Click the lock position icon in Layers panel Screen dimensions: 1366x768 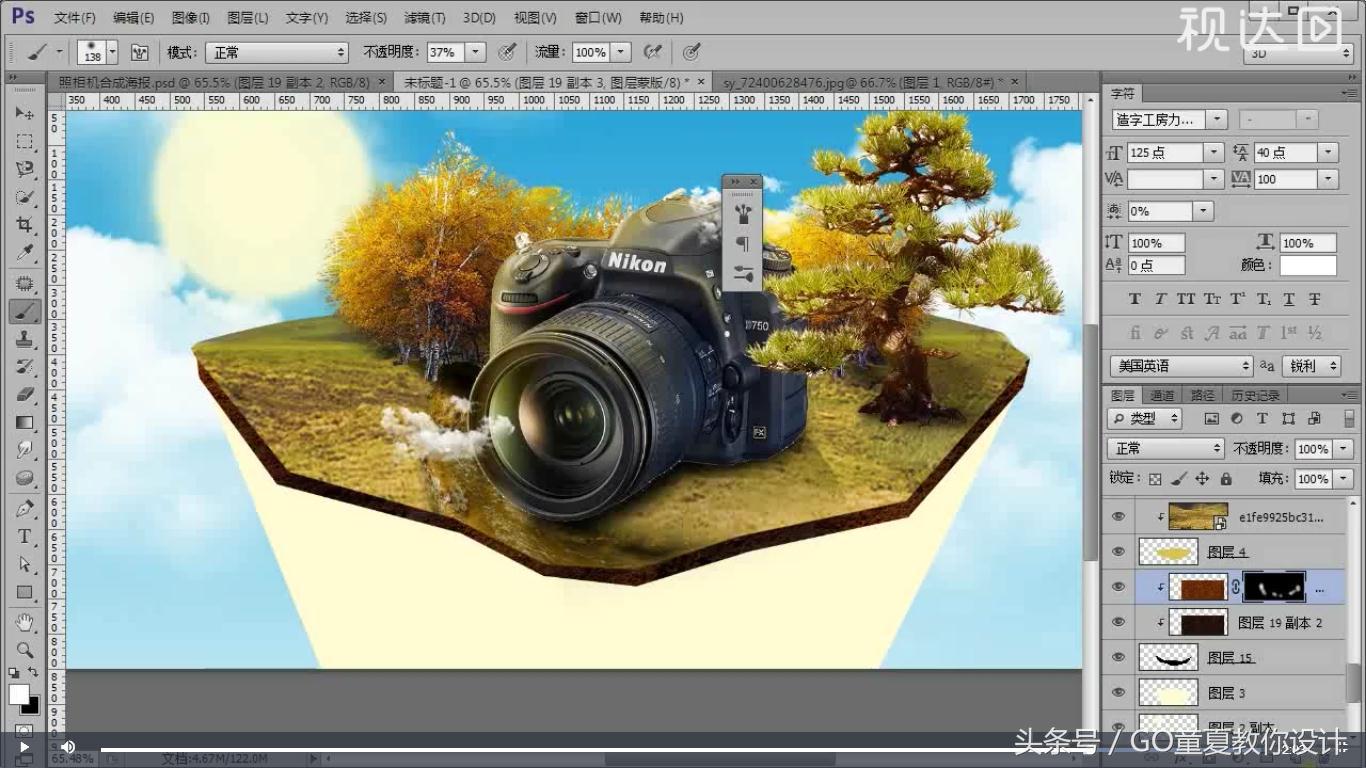[x=1205, y=479]
